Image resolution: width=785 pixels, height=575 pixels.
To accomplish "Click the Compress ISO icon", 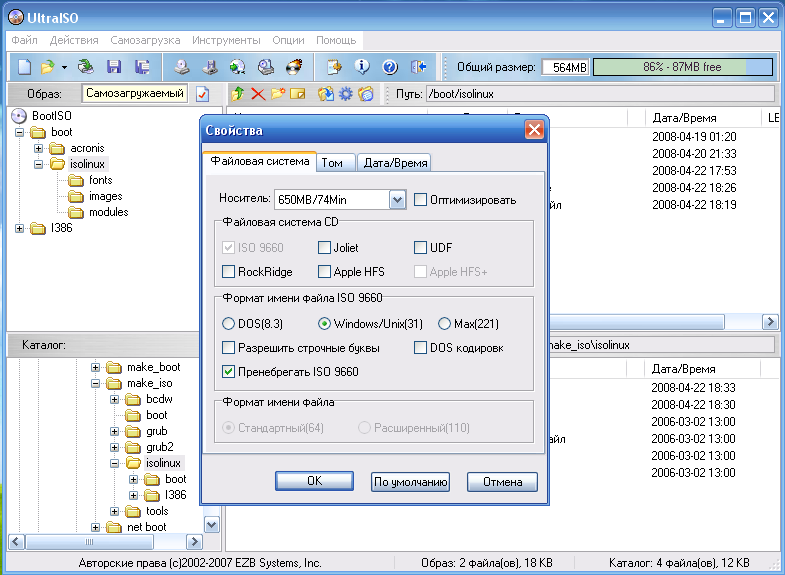I will tap(238, 67).
